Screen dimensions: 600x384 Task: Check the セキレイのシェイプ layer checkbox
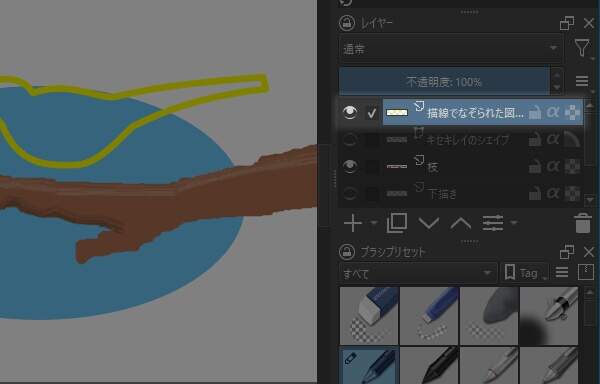click(372, 140)
